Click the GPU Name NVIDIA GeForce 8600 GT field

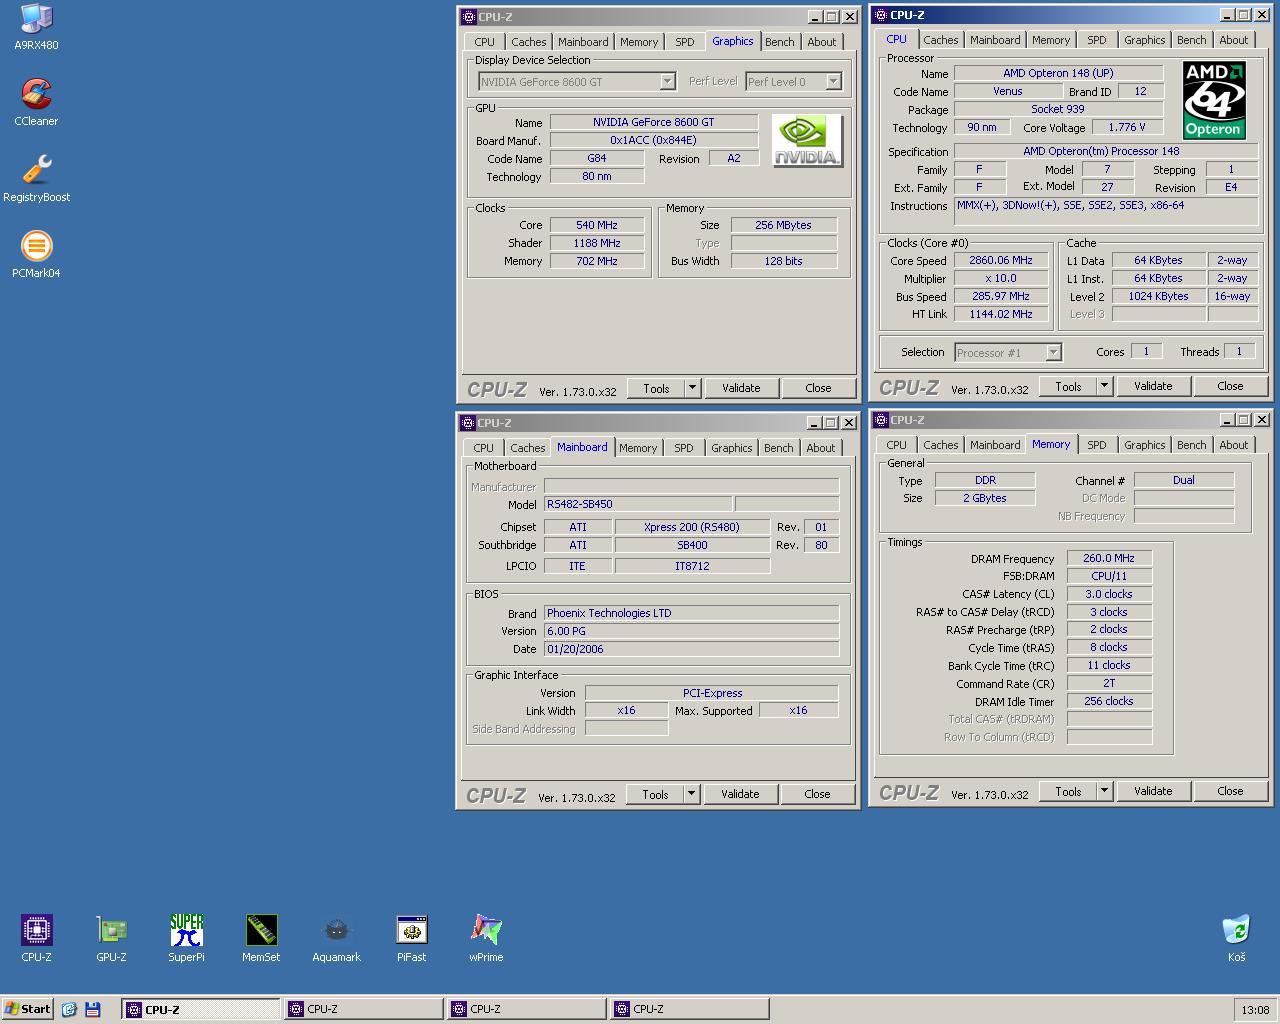point(654,122)
